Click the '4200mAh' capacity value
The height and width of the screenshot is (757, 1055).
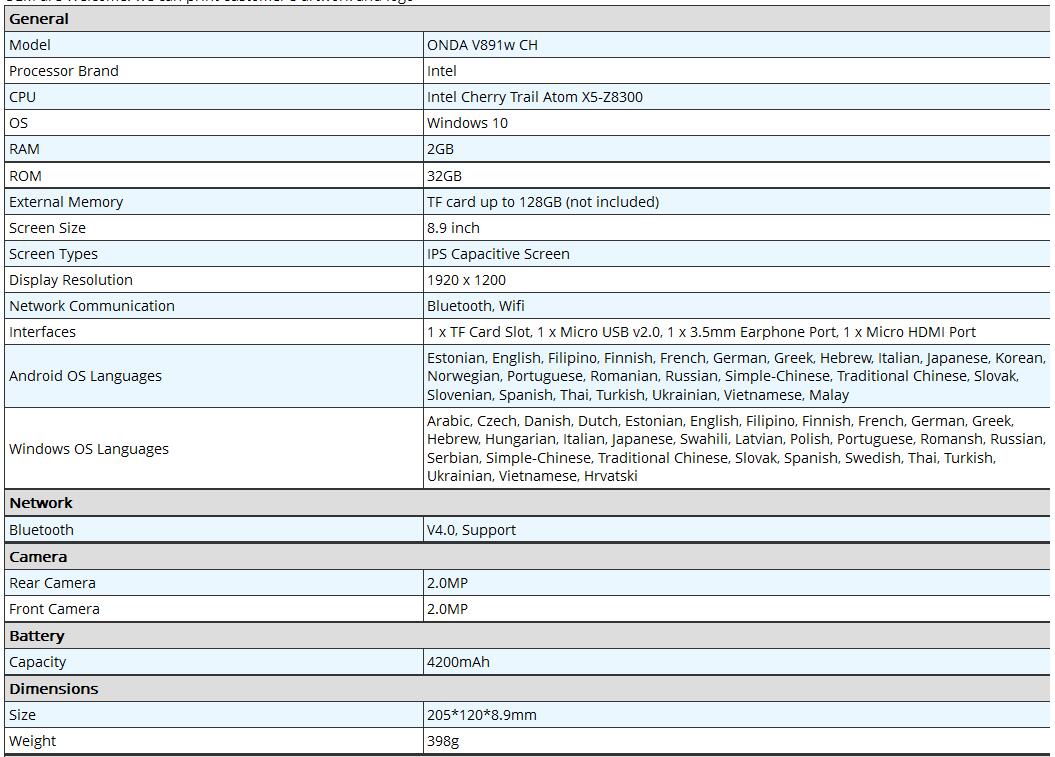coord(458,662)
